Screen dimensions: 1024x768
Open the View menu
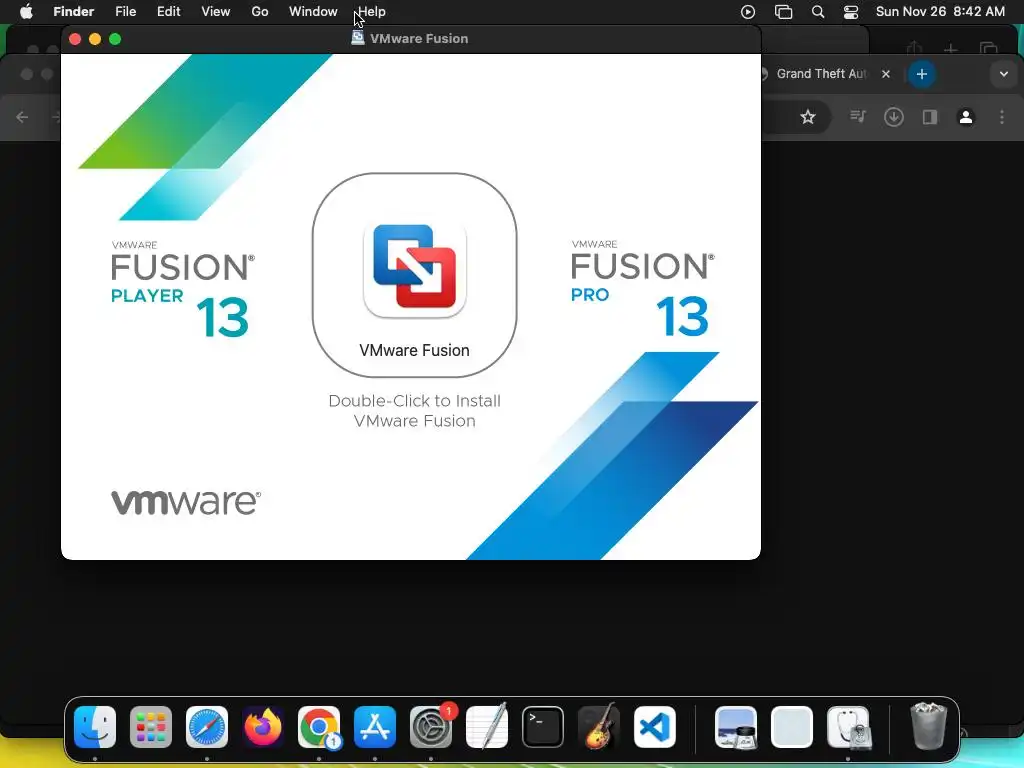pos(216,11)
